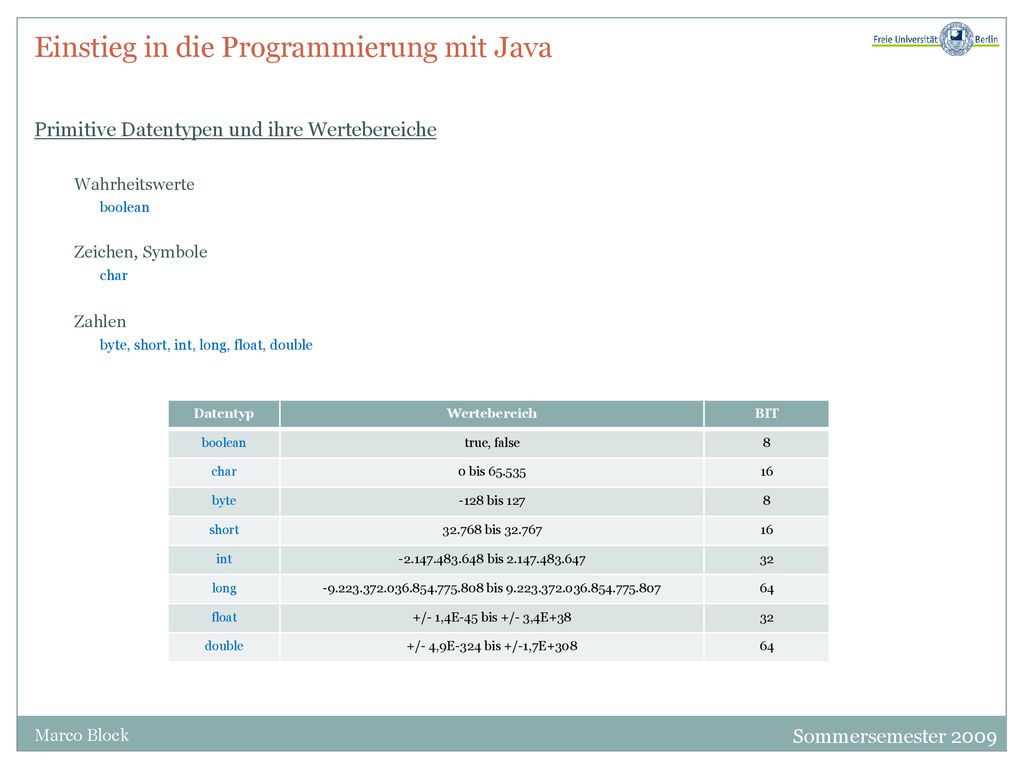Click the 'short' table cell
1024x768 pixels.
pyautogui.click(x=224, y=530)
